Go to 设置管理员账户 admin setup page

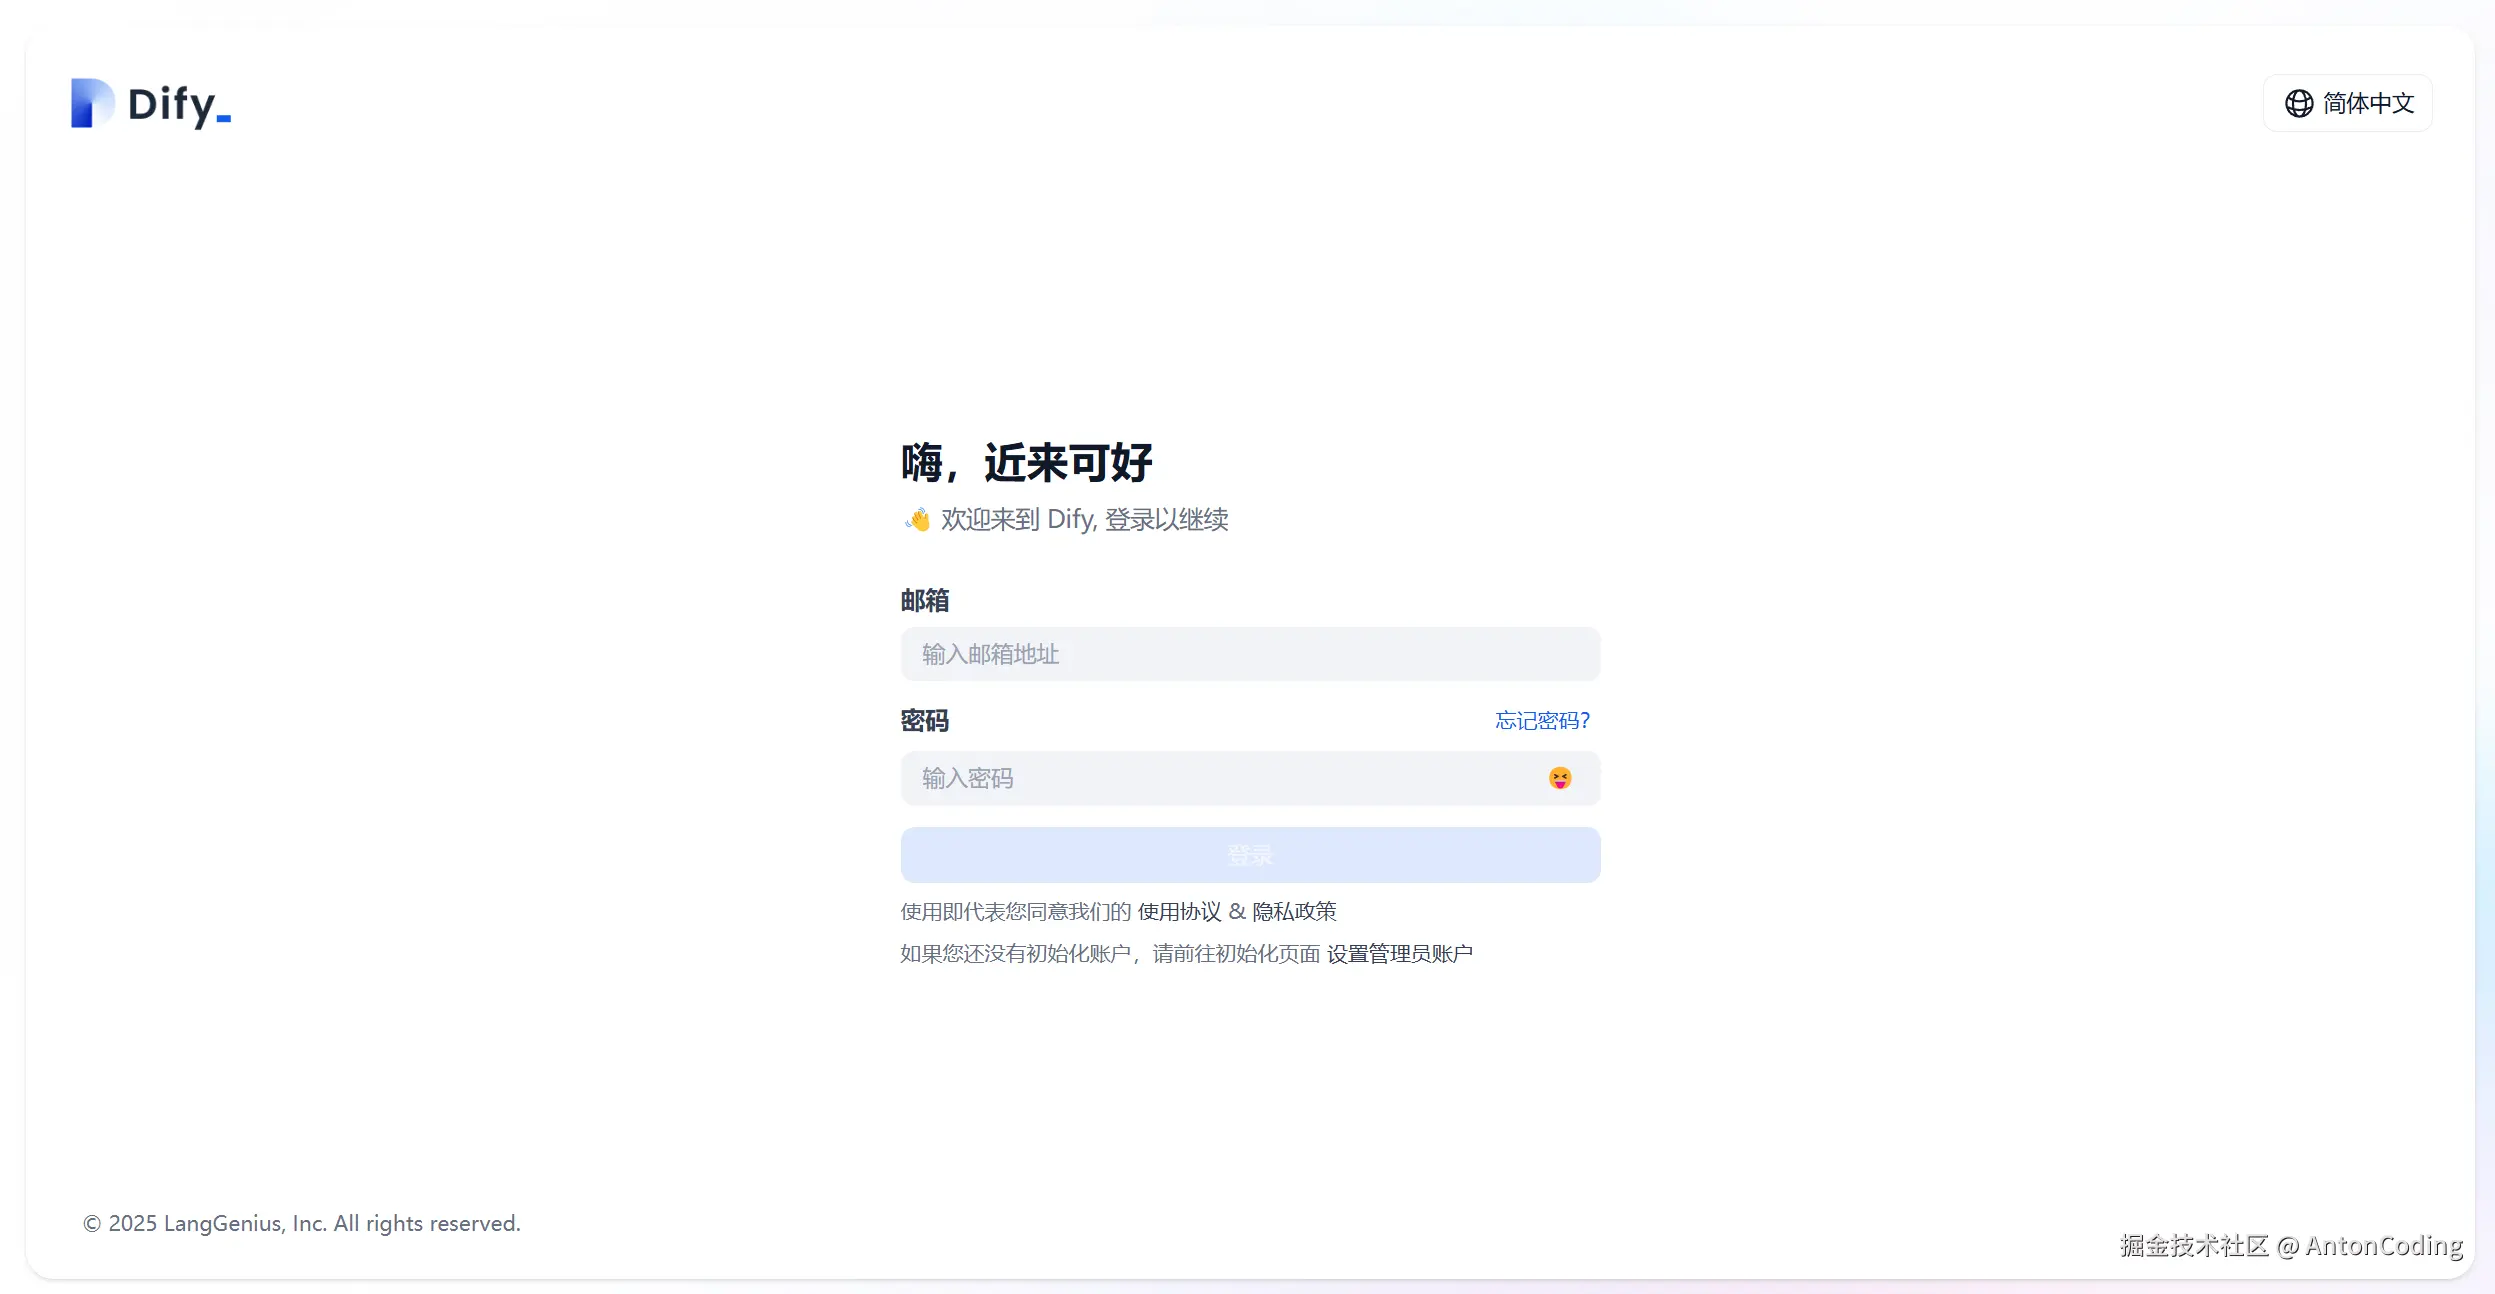(1399, 952)
